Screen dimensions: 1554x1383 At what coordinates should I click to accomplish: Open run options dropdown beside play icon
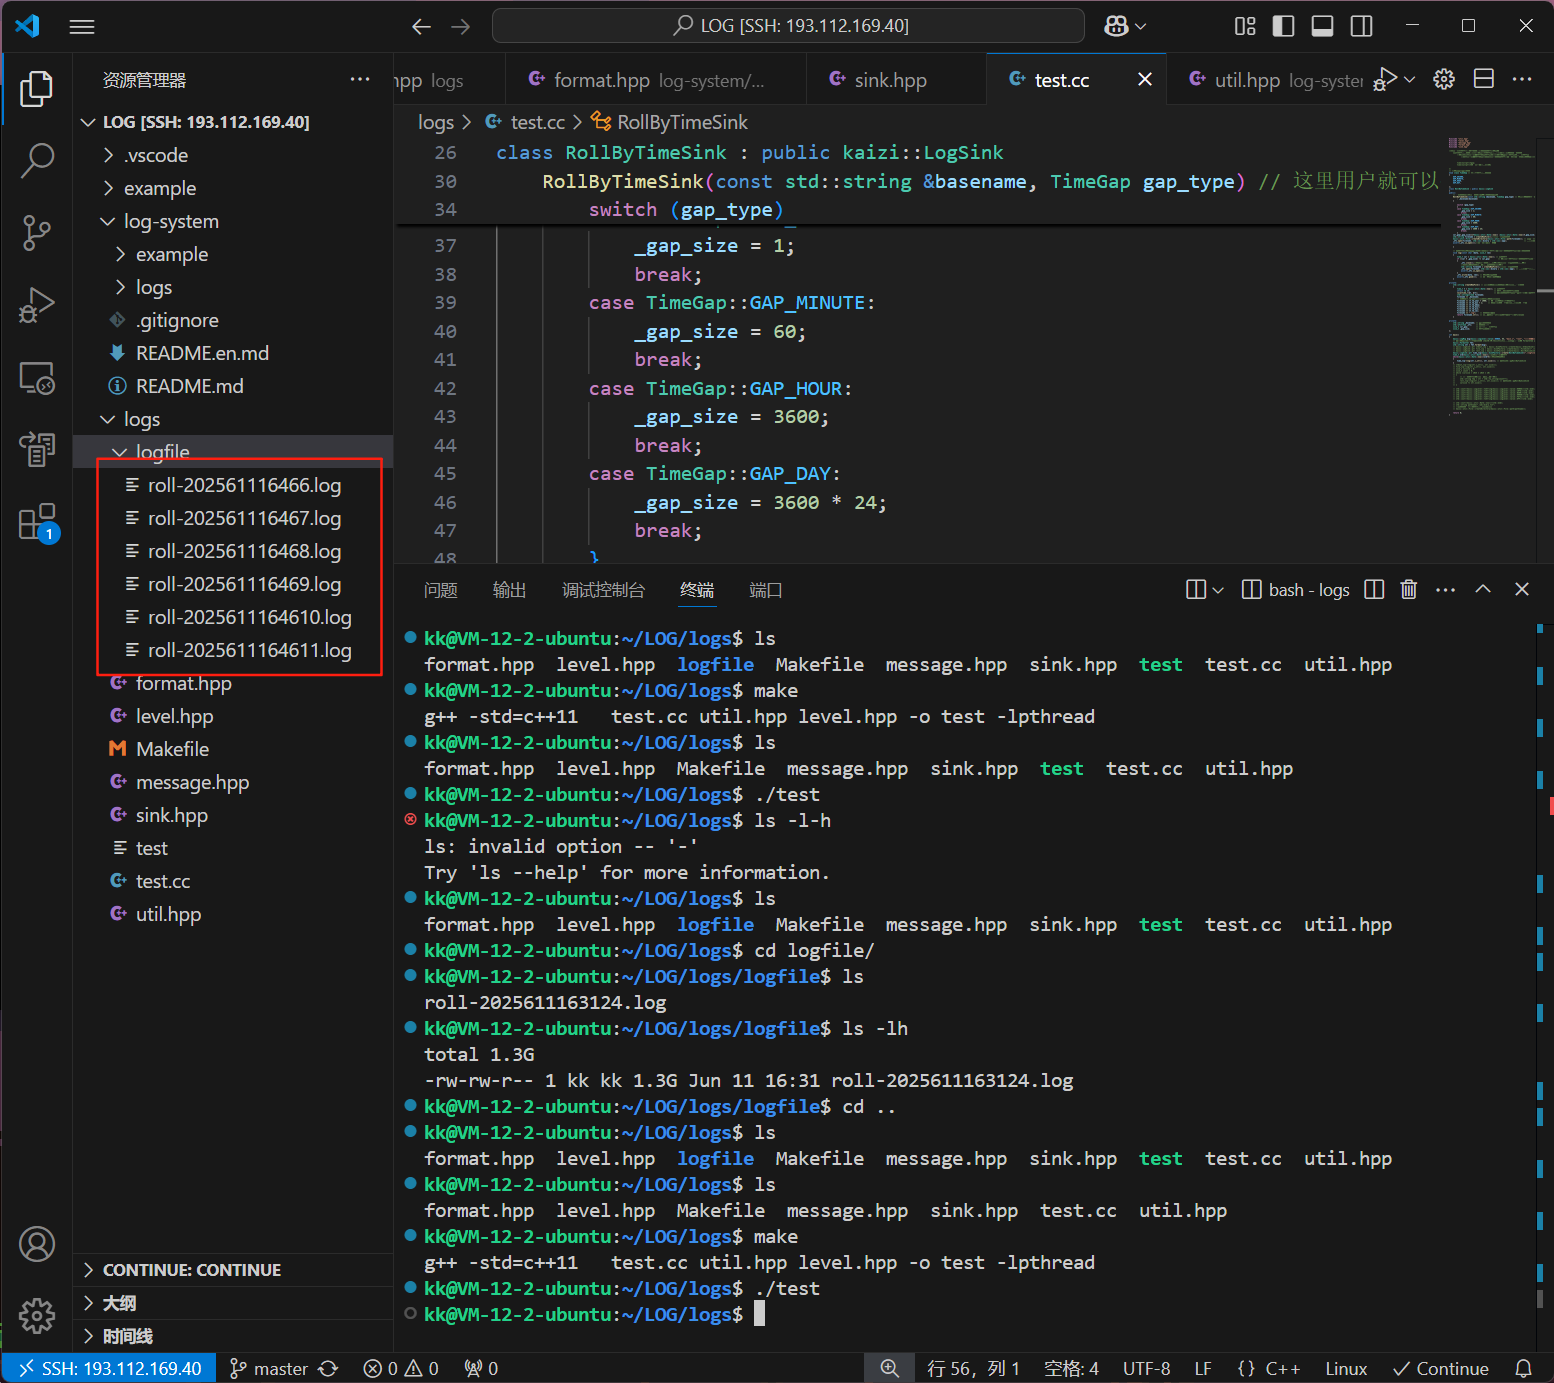pyautogui.click(x=1410, y=79)
